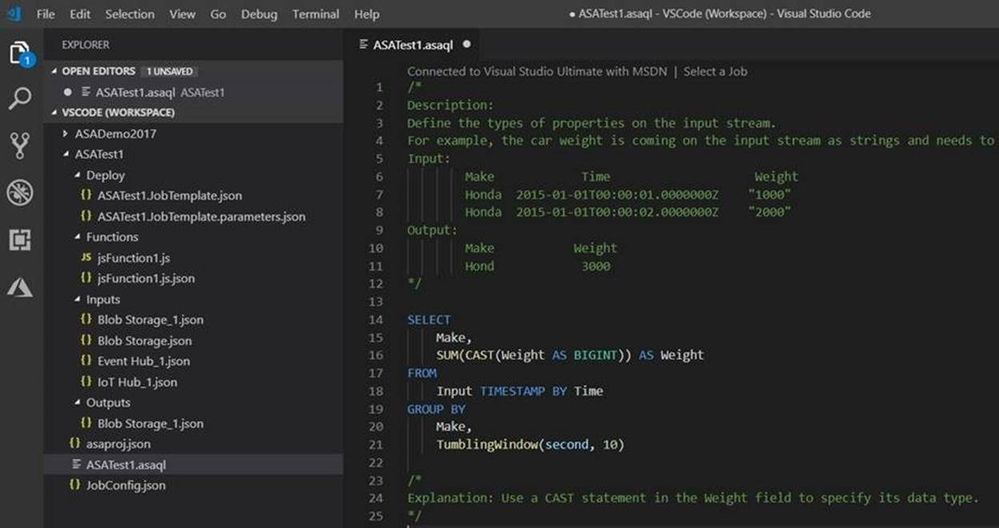
Task: Click line number 21 in gutter
Action: coord(376,445)
